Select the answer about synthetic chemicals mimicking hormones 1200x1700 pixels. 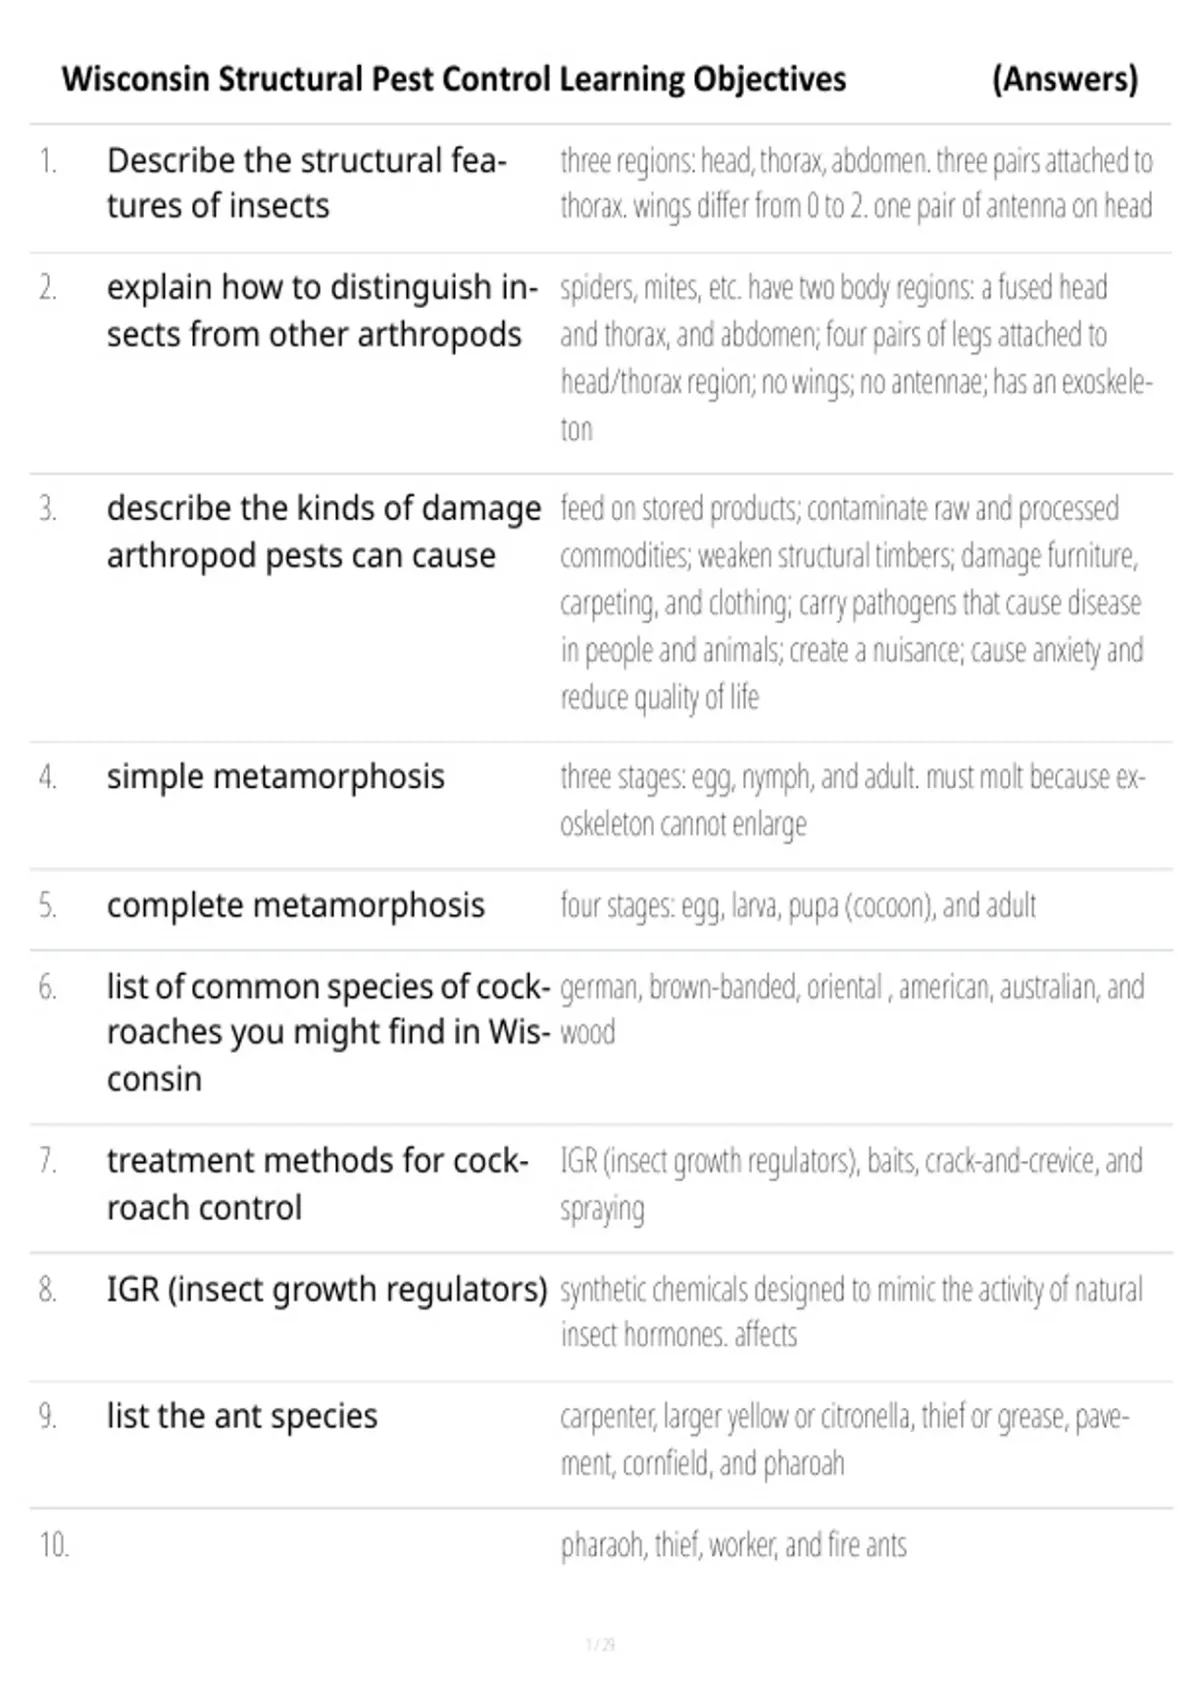point(851,1312)
